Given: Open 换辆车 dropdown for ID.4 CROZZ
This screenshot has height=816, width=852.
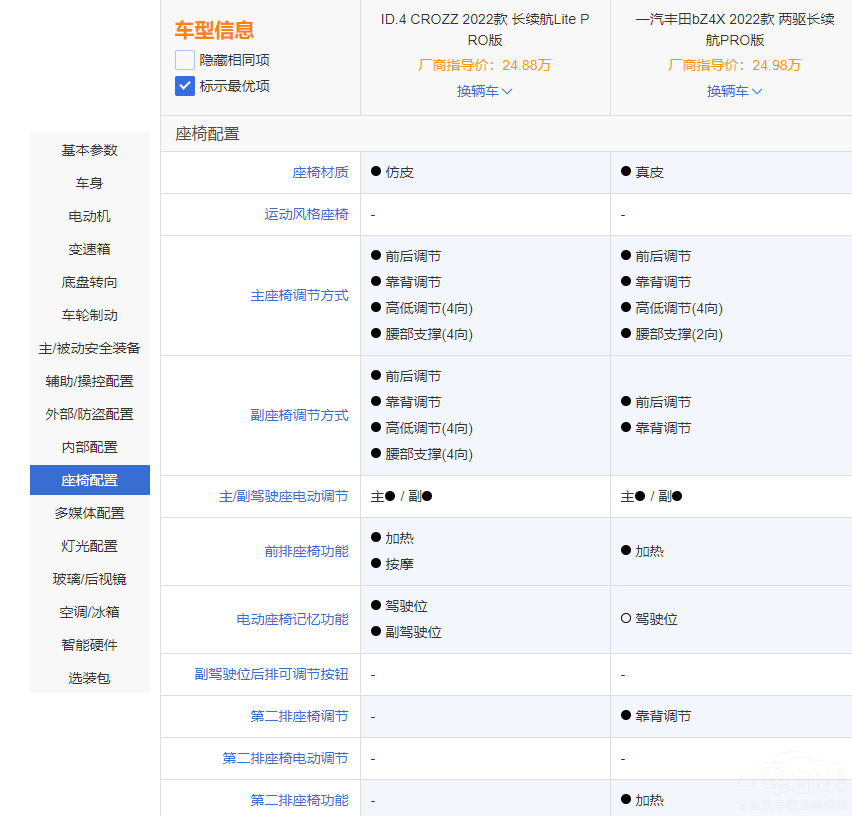Looking at the screenshot, I should (485, 91).
